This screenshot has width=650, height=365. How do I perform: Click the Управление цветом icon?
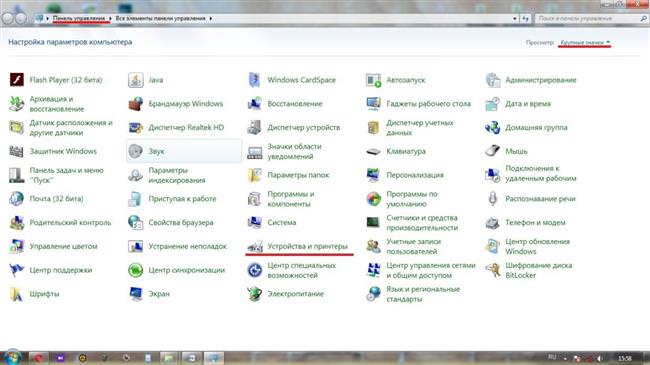(17, 246)
